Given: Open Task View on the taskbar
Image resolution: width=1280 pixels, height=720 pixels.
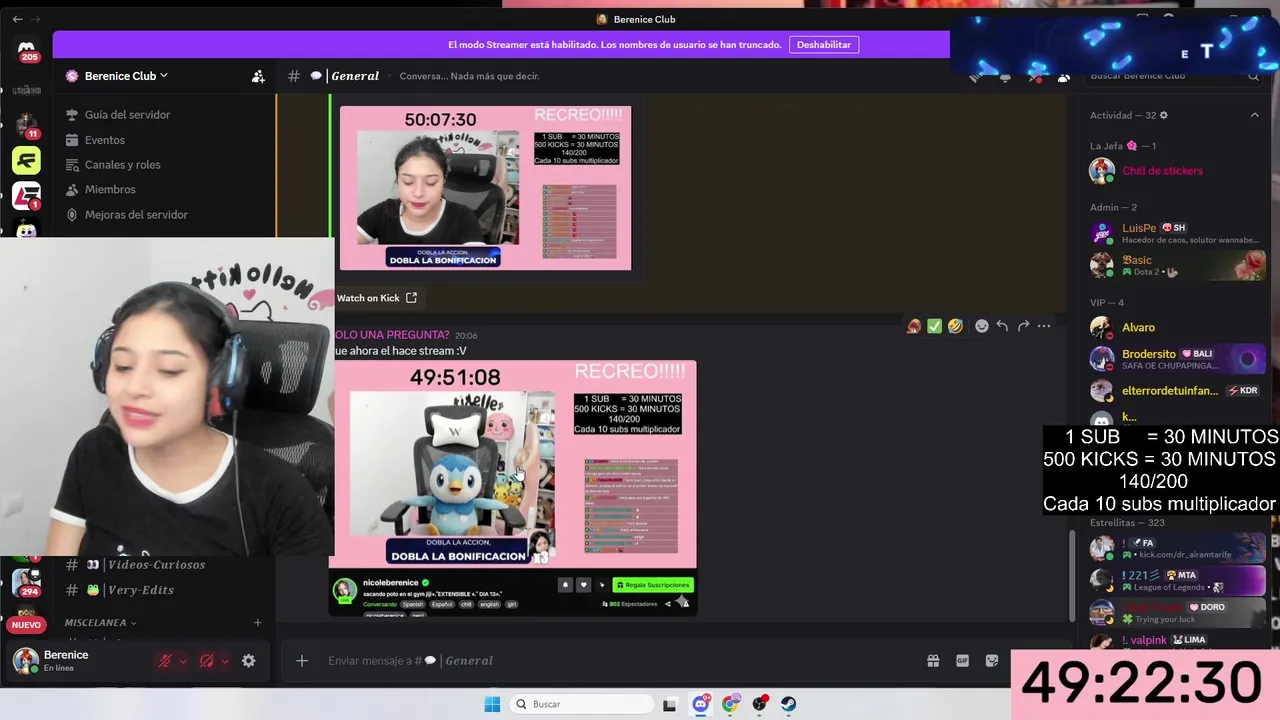Looking at the screenshot, I should click(669, 704).
